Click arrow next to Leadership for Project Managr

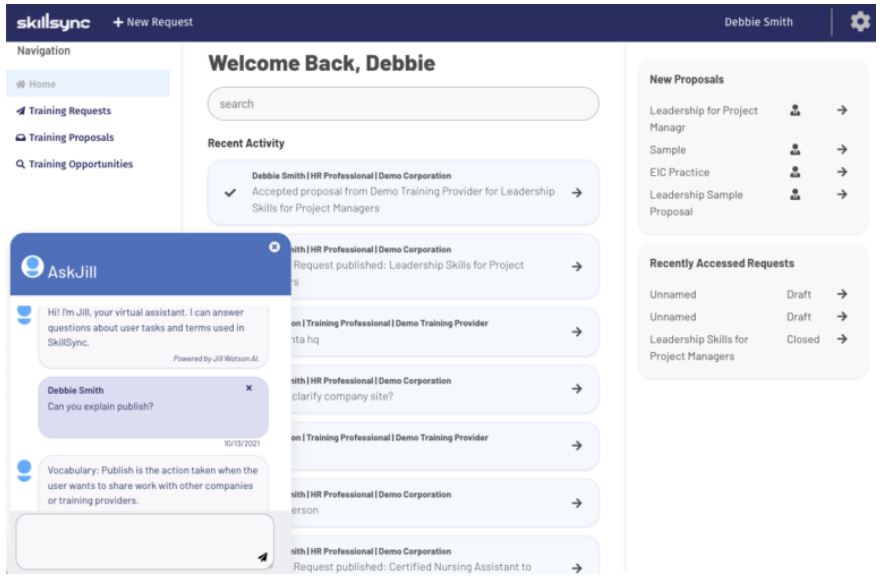843,111
